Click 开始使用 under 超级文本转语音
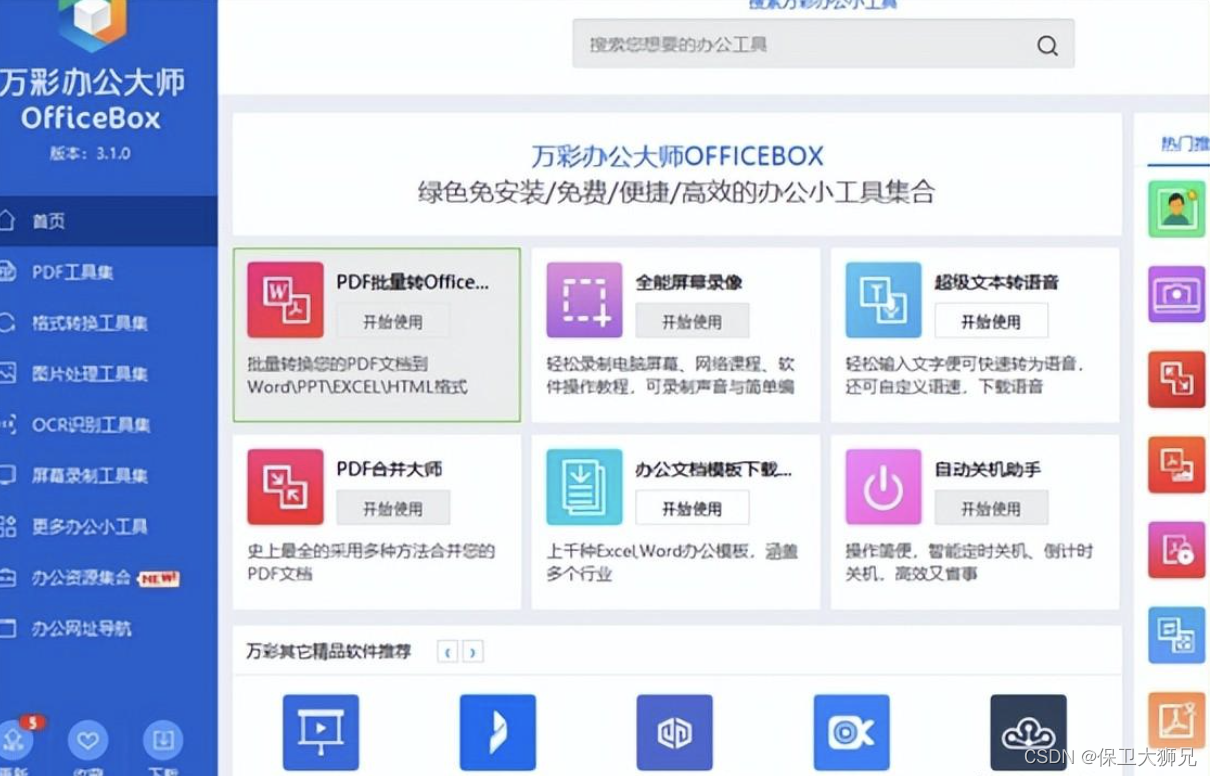This screenshot has height=776, width=1212. coord(991,322)
